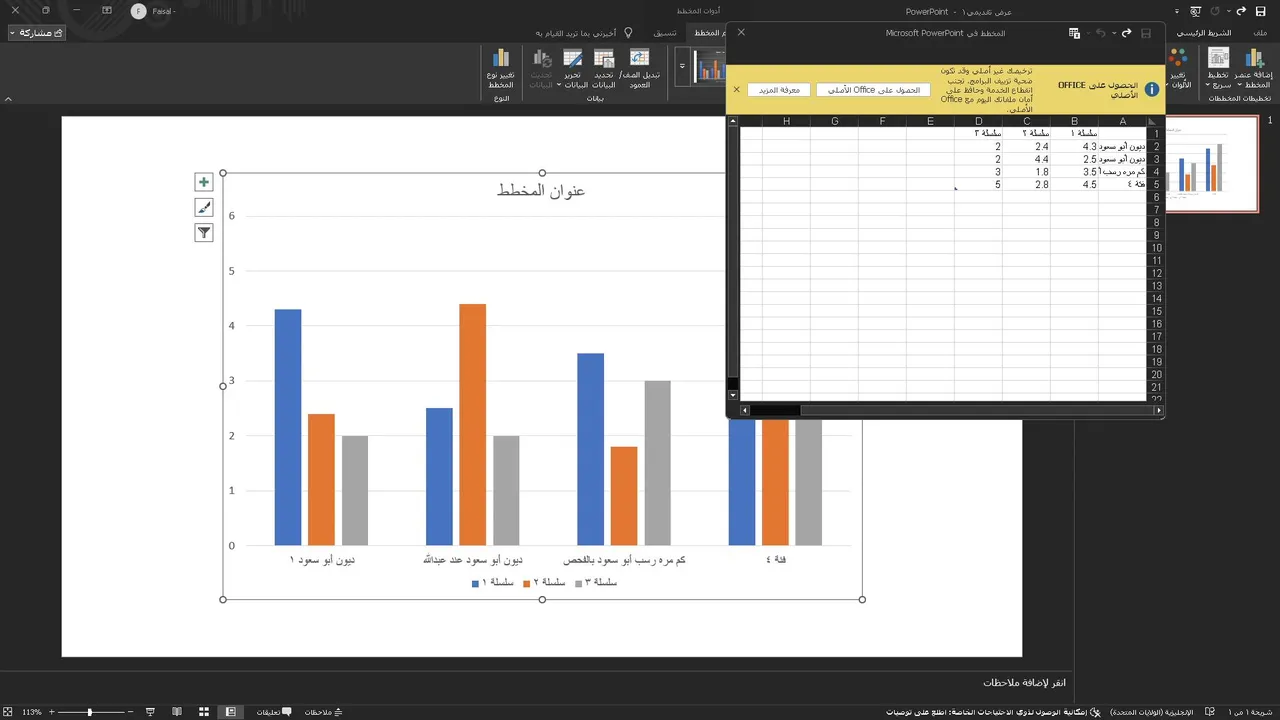Toggle Notes (ملاحظات) pane in status bar
The image size is (1280, 720).
tap(325, 712)
